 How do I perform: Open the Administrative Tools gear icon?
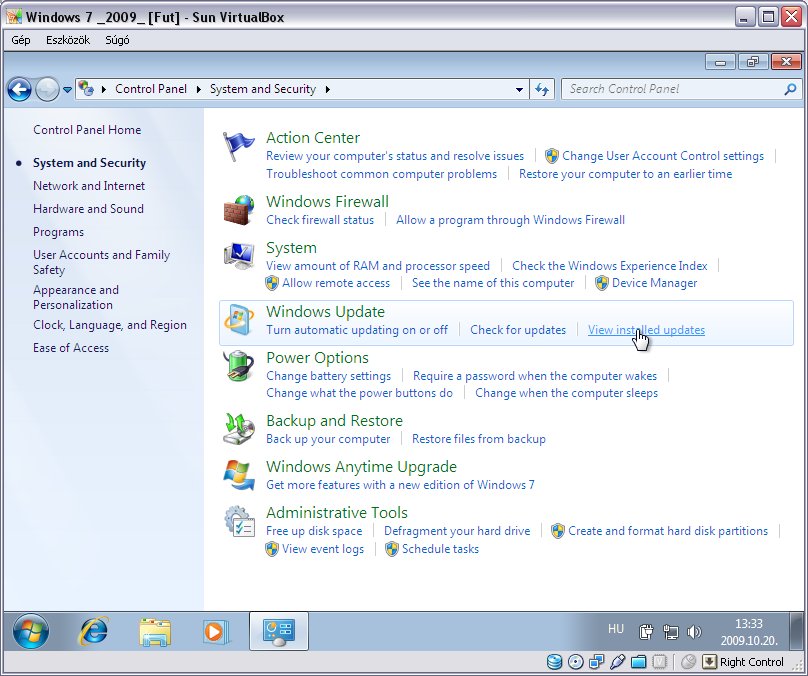(239, 521)
